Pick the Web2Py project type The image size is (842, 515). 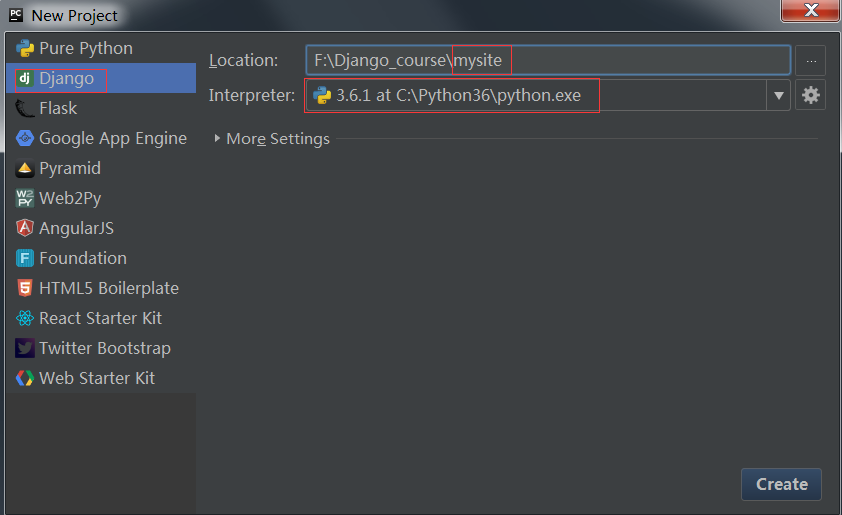pos(101,198)
